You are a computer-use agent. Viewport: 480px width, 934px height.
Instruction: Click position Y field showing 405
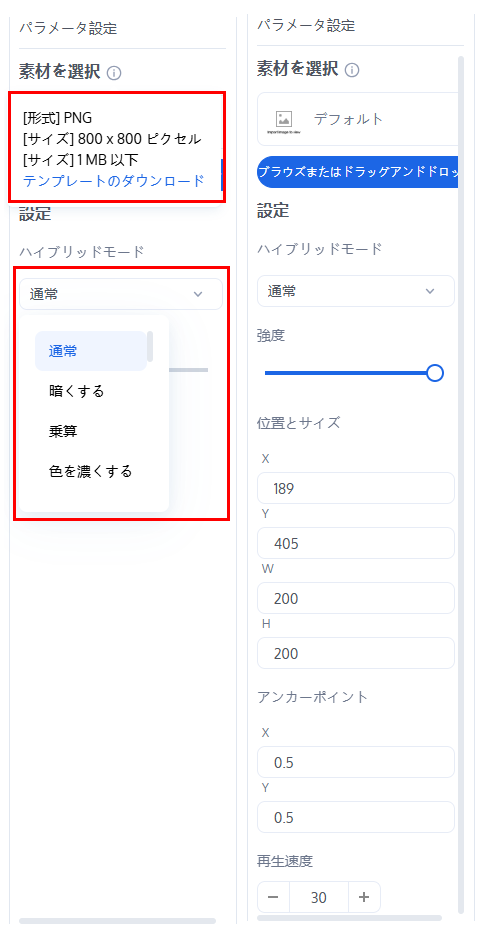[356, 543]
